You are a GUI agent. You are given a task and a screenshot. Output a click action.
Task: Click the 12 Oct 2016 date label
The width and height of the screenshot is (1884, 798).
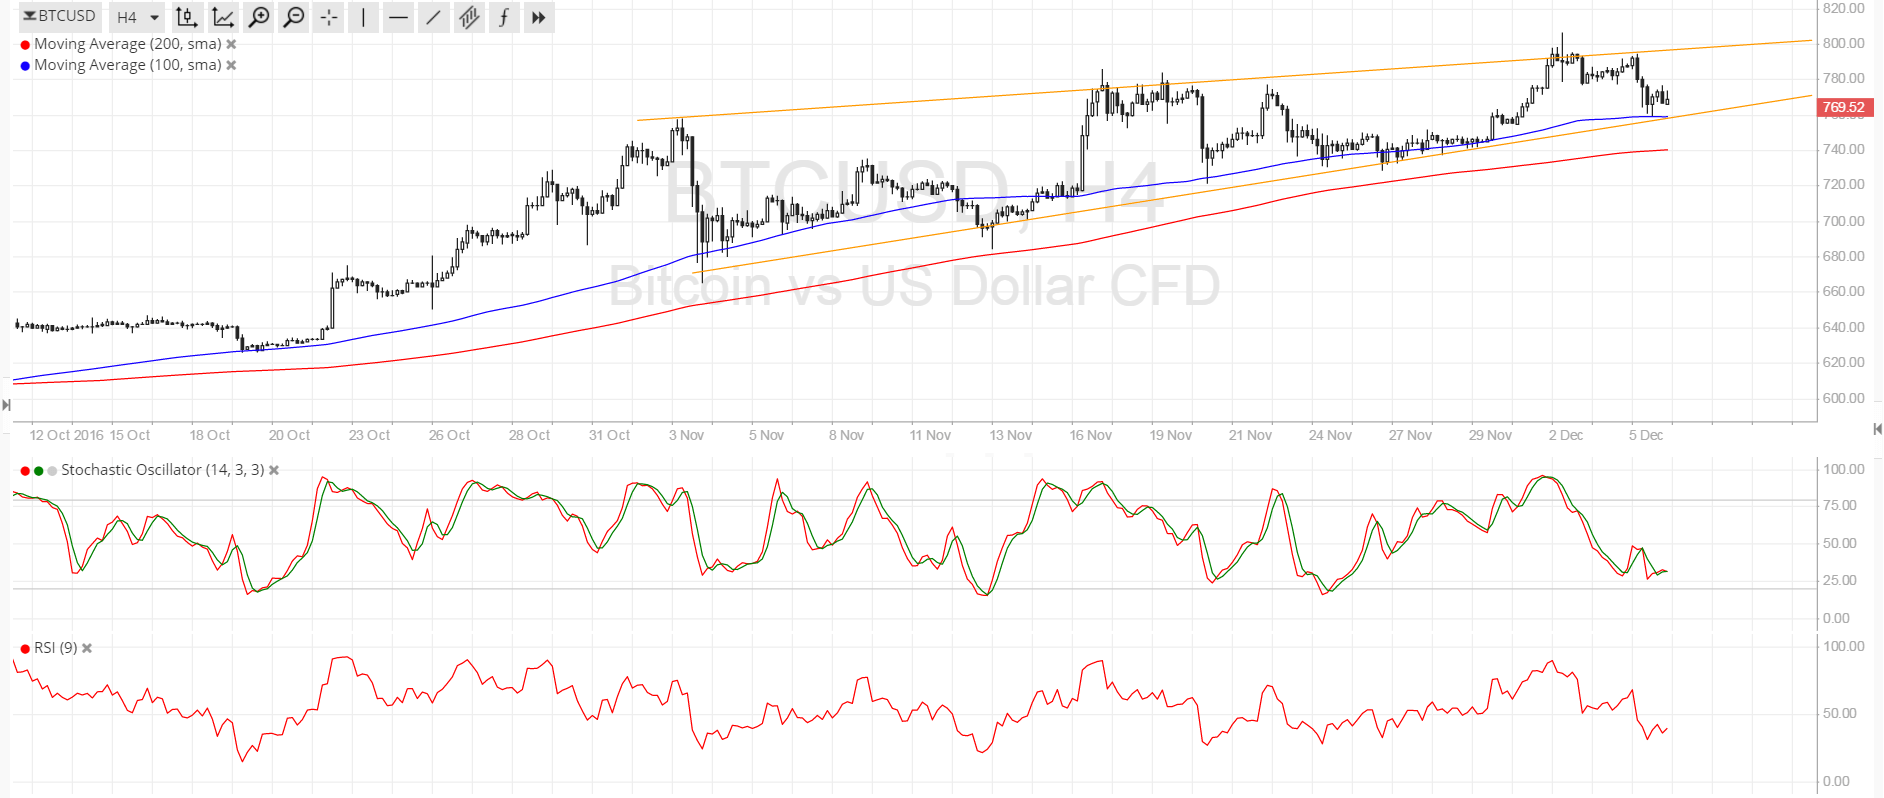(67, 435)
